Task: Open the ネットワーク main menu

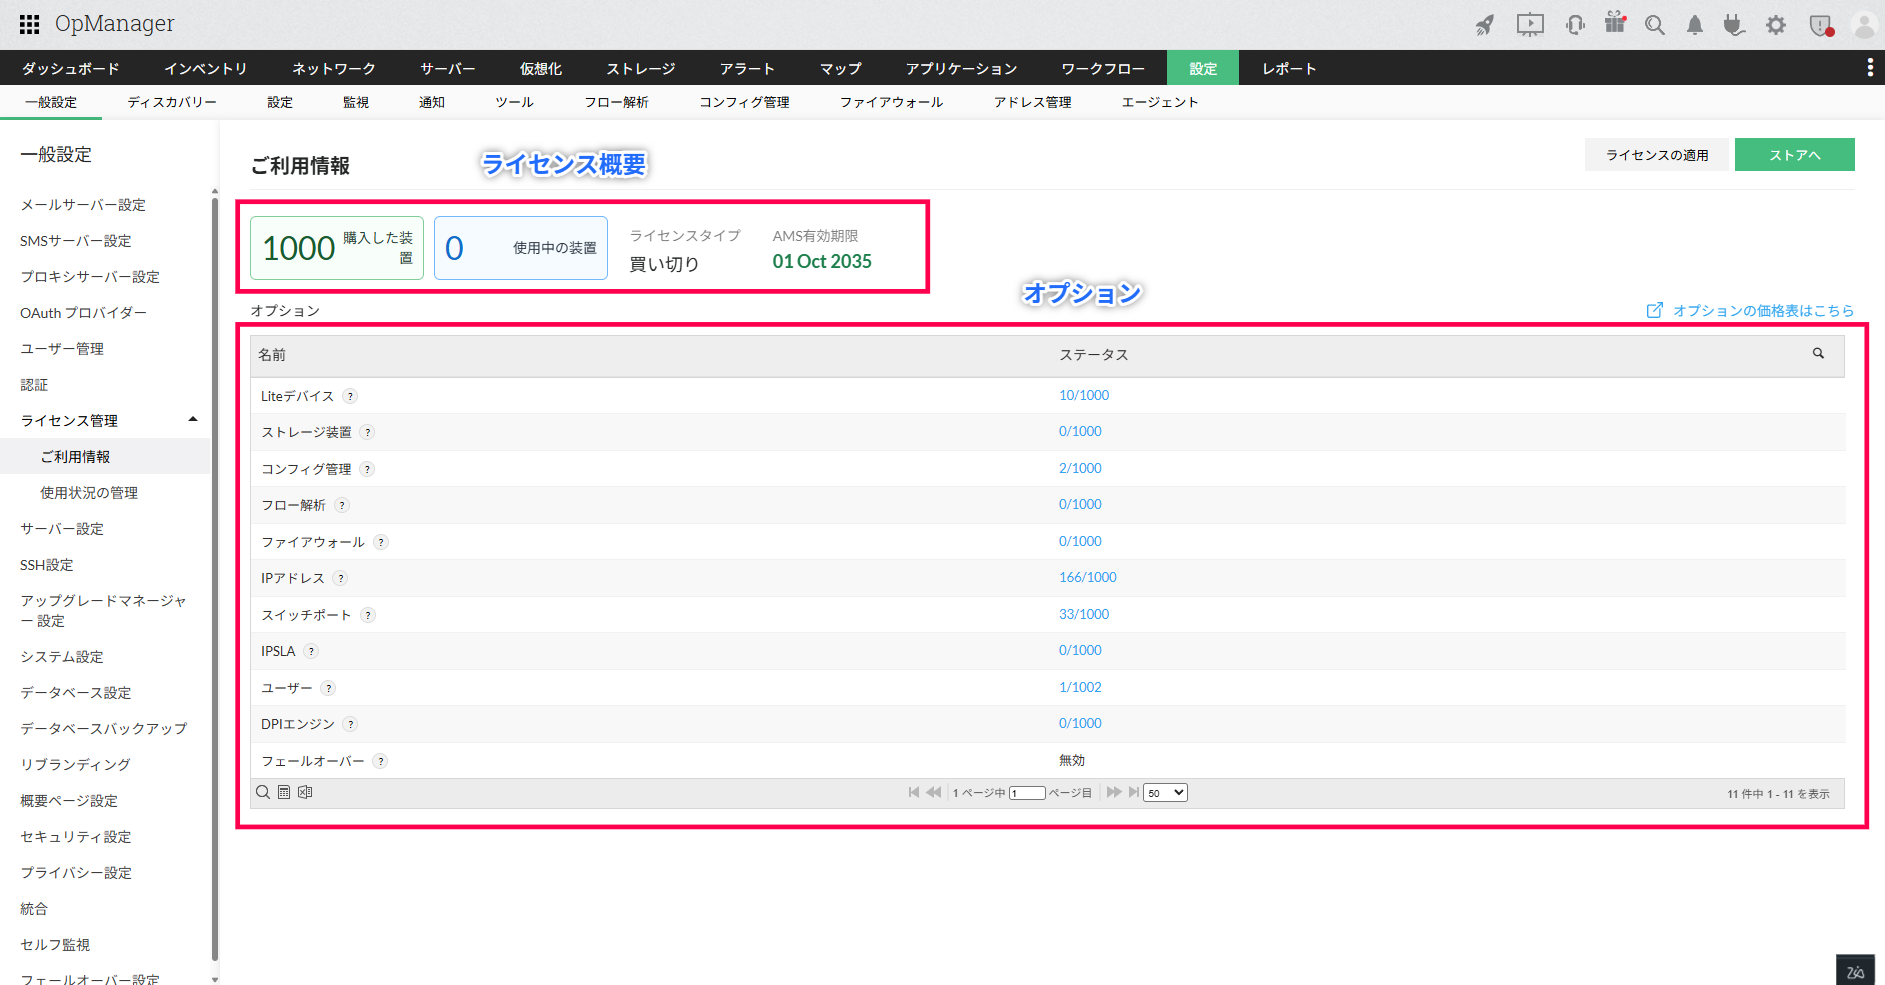Action: tap(334, 68)
